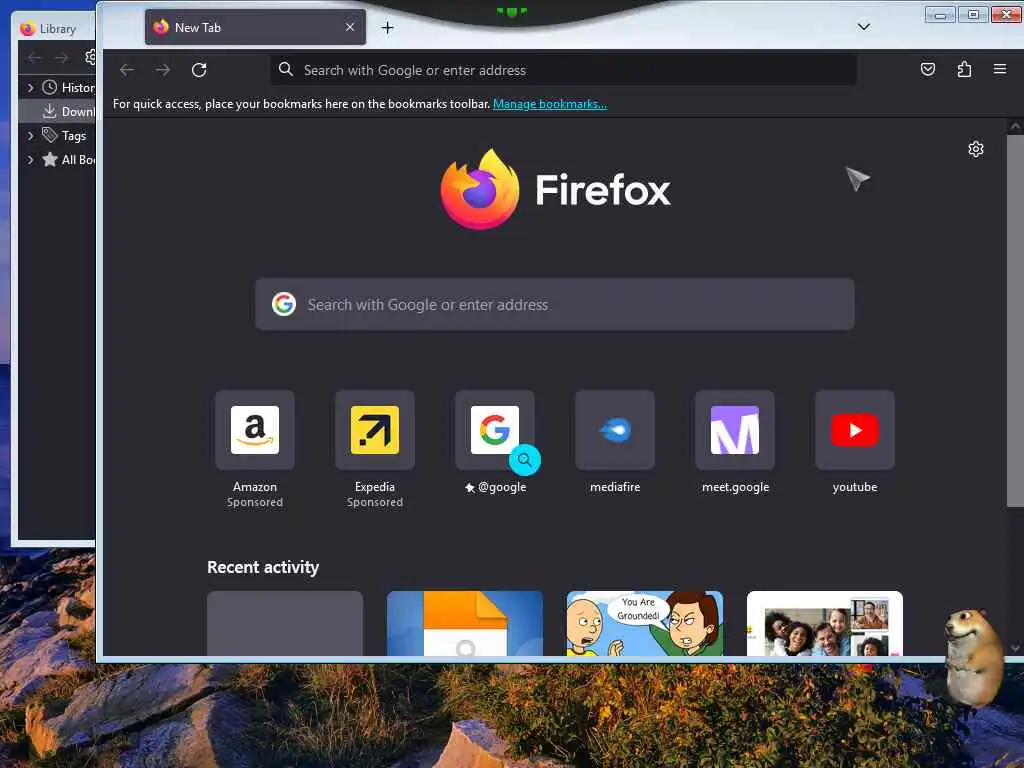1024x768 pixels.
Task: Expand the Tags node in Library window
Action: (30, 136)
